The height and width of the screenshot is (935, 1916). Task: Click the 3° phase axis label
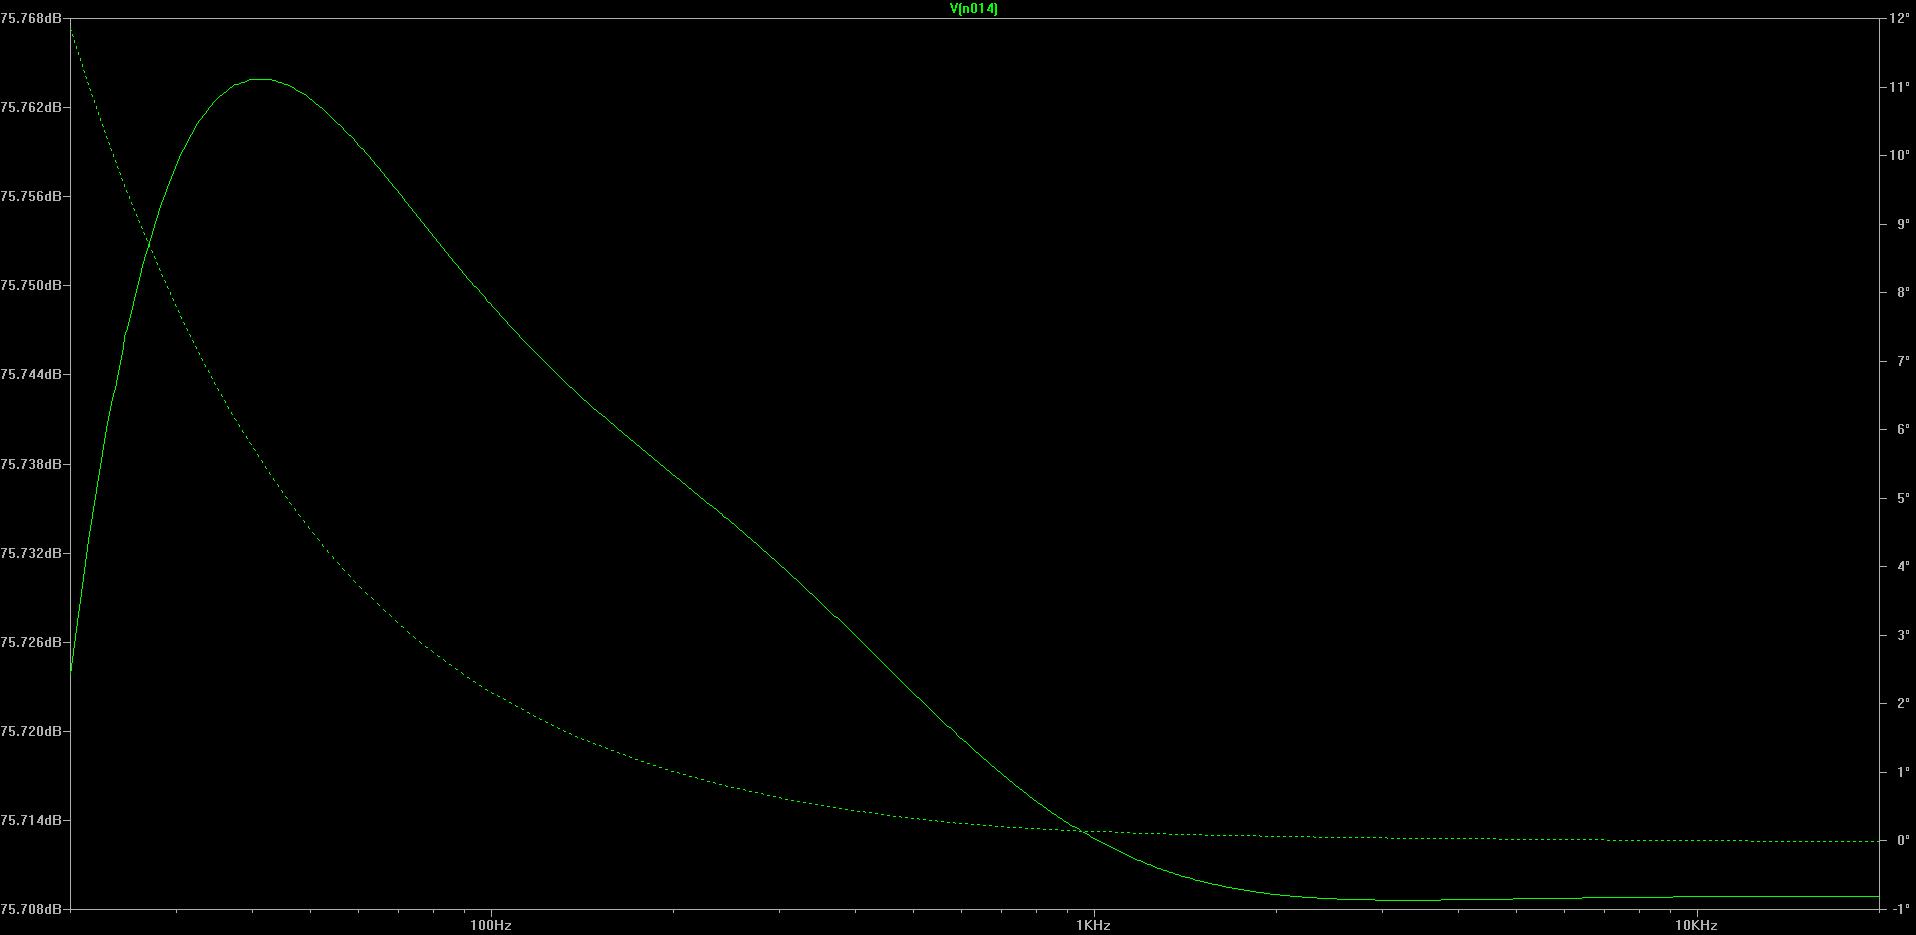(1902, 635)
